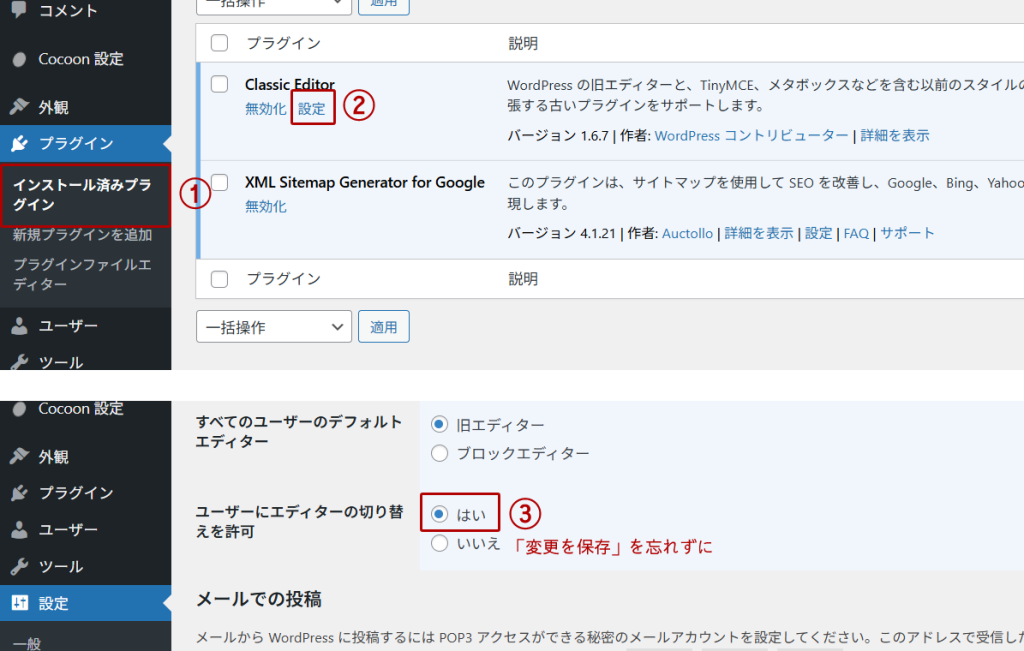Screen dimensions: 1024x651
Task: Open 外観 menu on the editor settings screen
Action: [x=54, y=457]
